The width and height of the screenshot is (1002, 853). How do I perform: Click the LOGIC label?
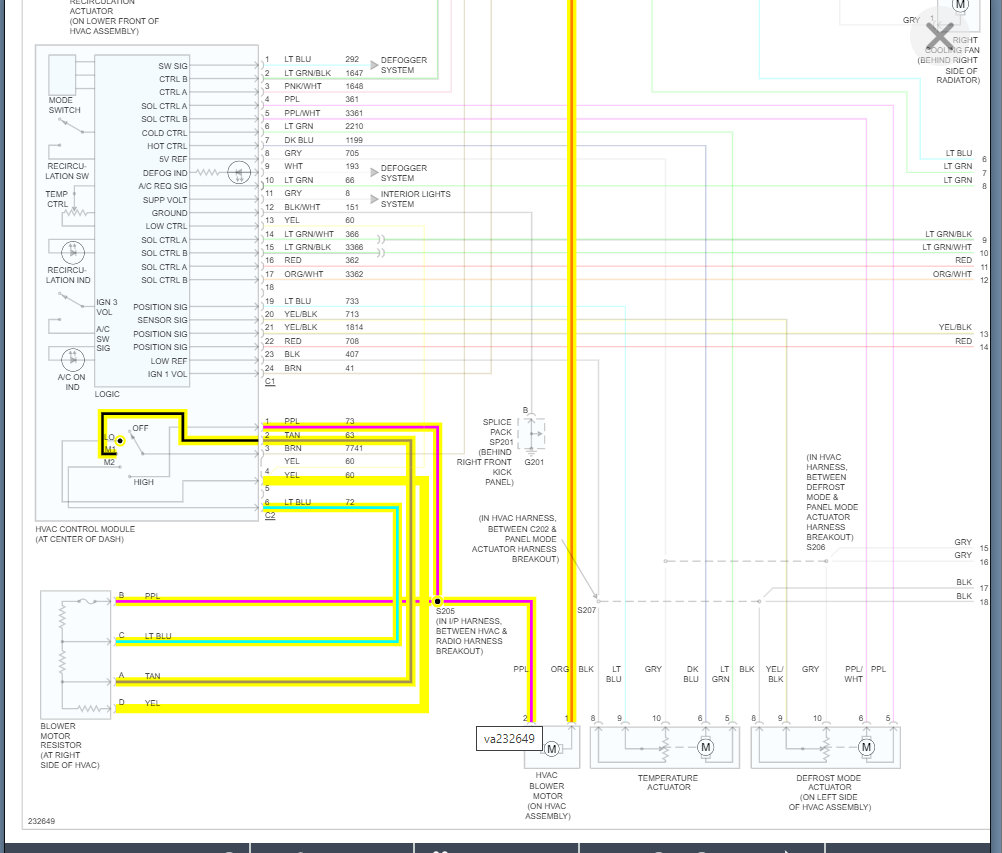coord(107,394)
